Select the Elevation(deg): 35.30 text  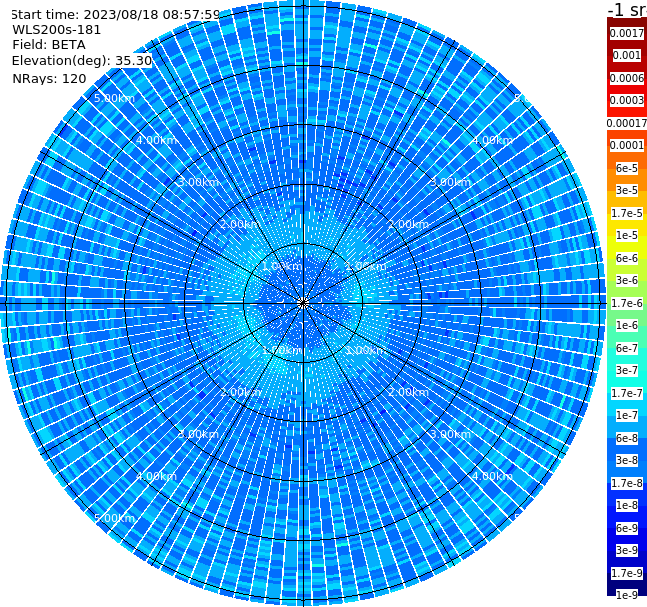[x=82, y=61]
